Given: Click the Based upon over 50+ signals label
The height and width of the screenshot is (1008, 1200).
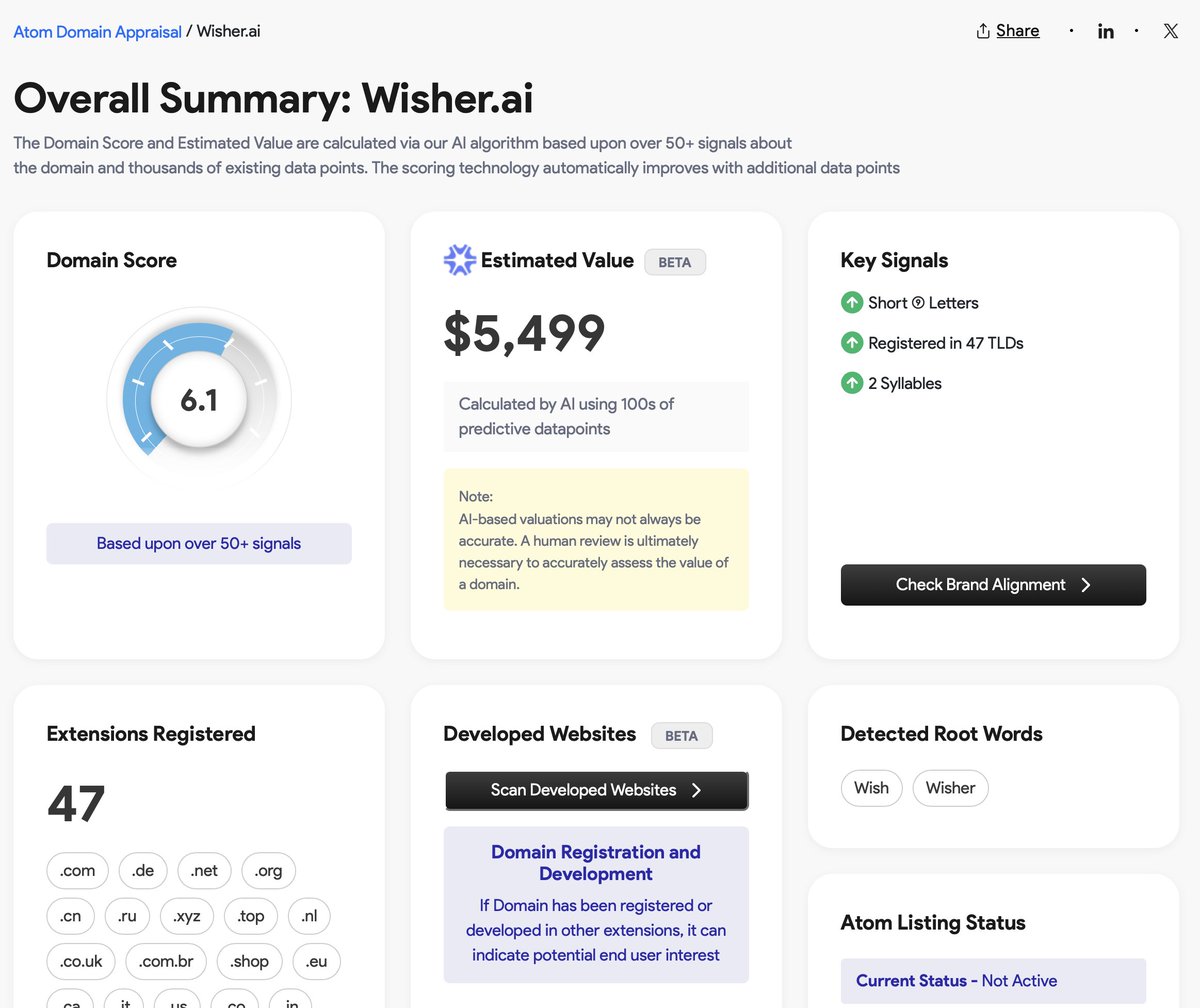Looking at the screenshot, I should tap(199, 544).
